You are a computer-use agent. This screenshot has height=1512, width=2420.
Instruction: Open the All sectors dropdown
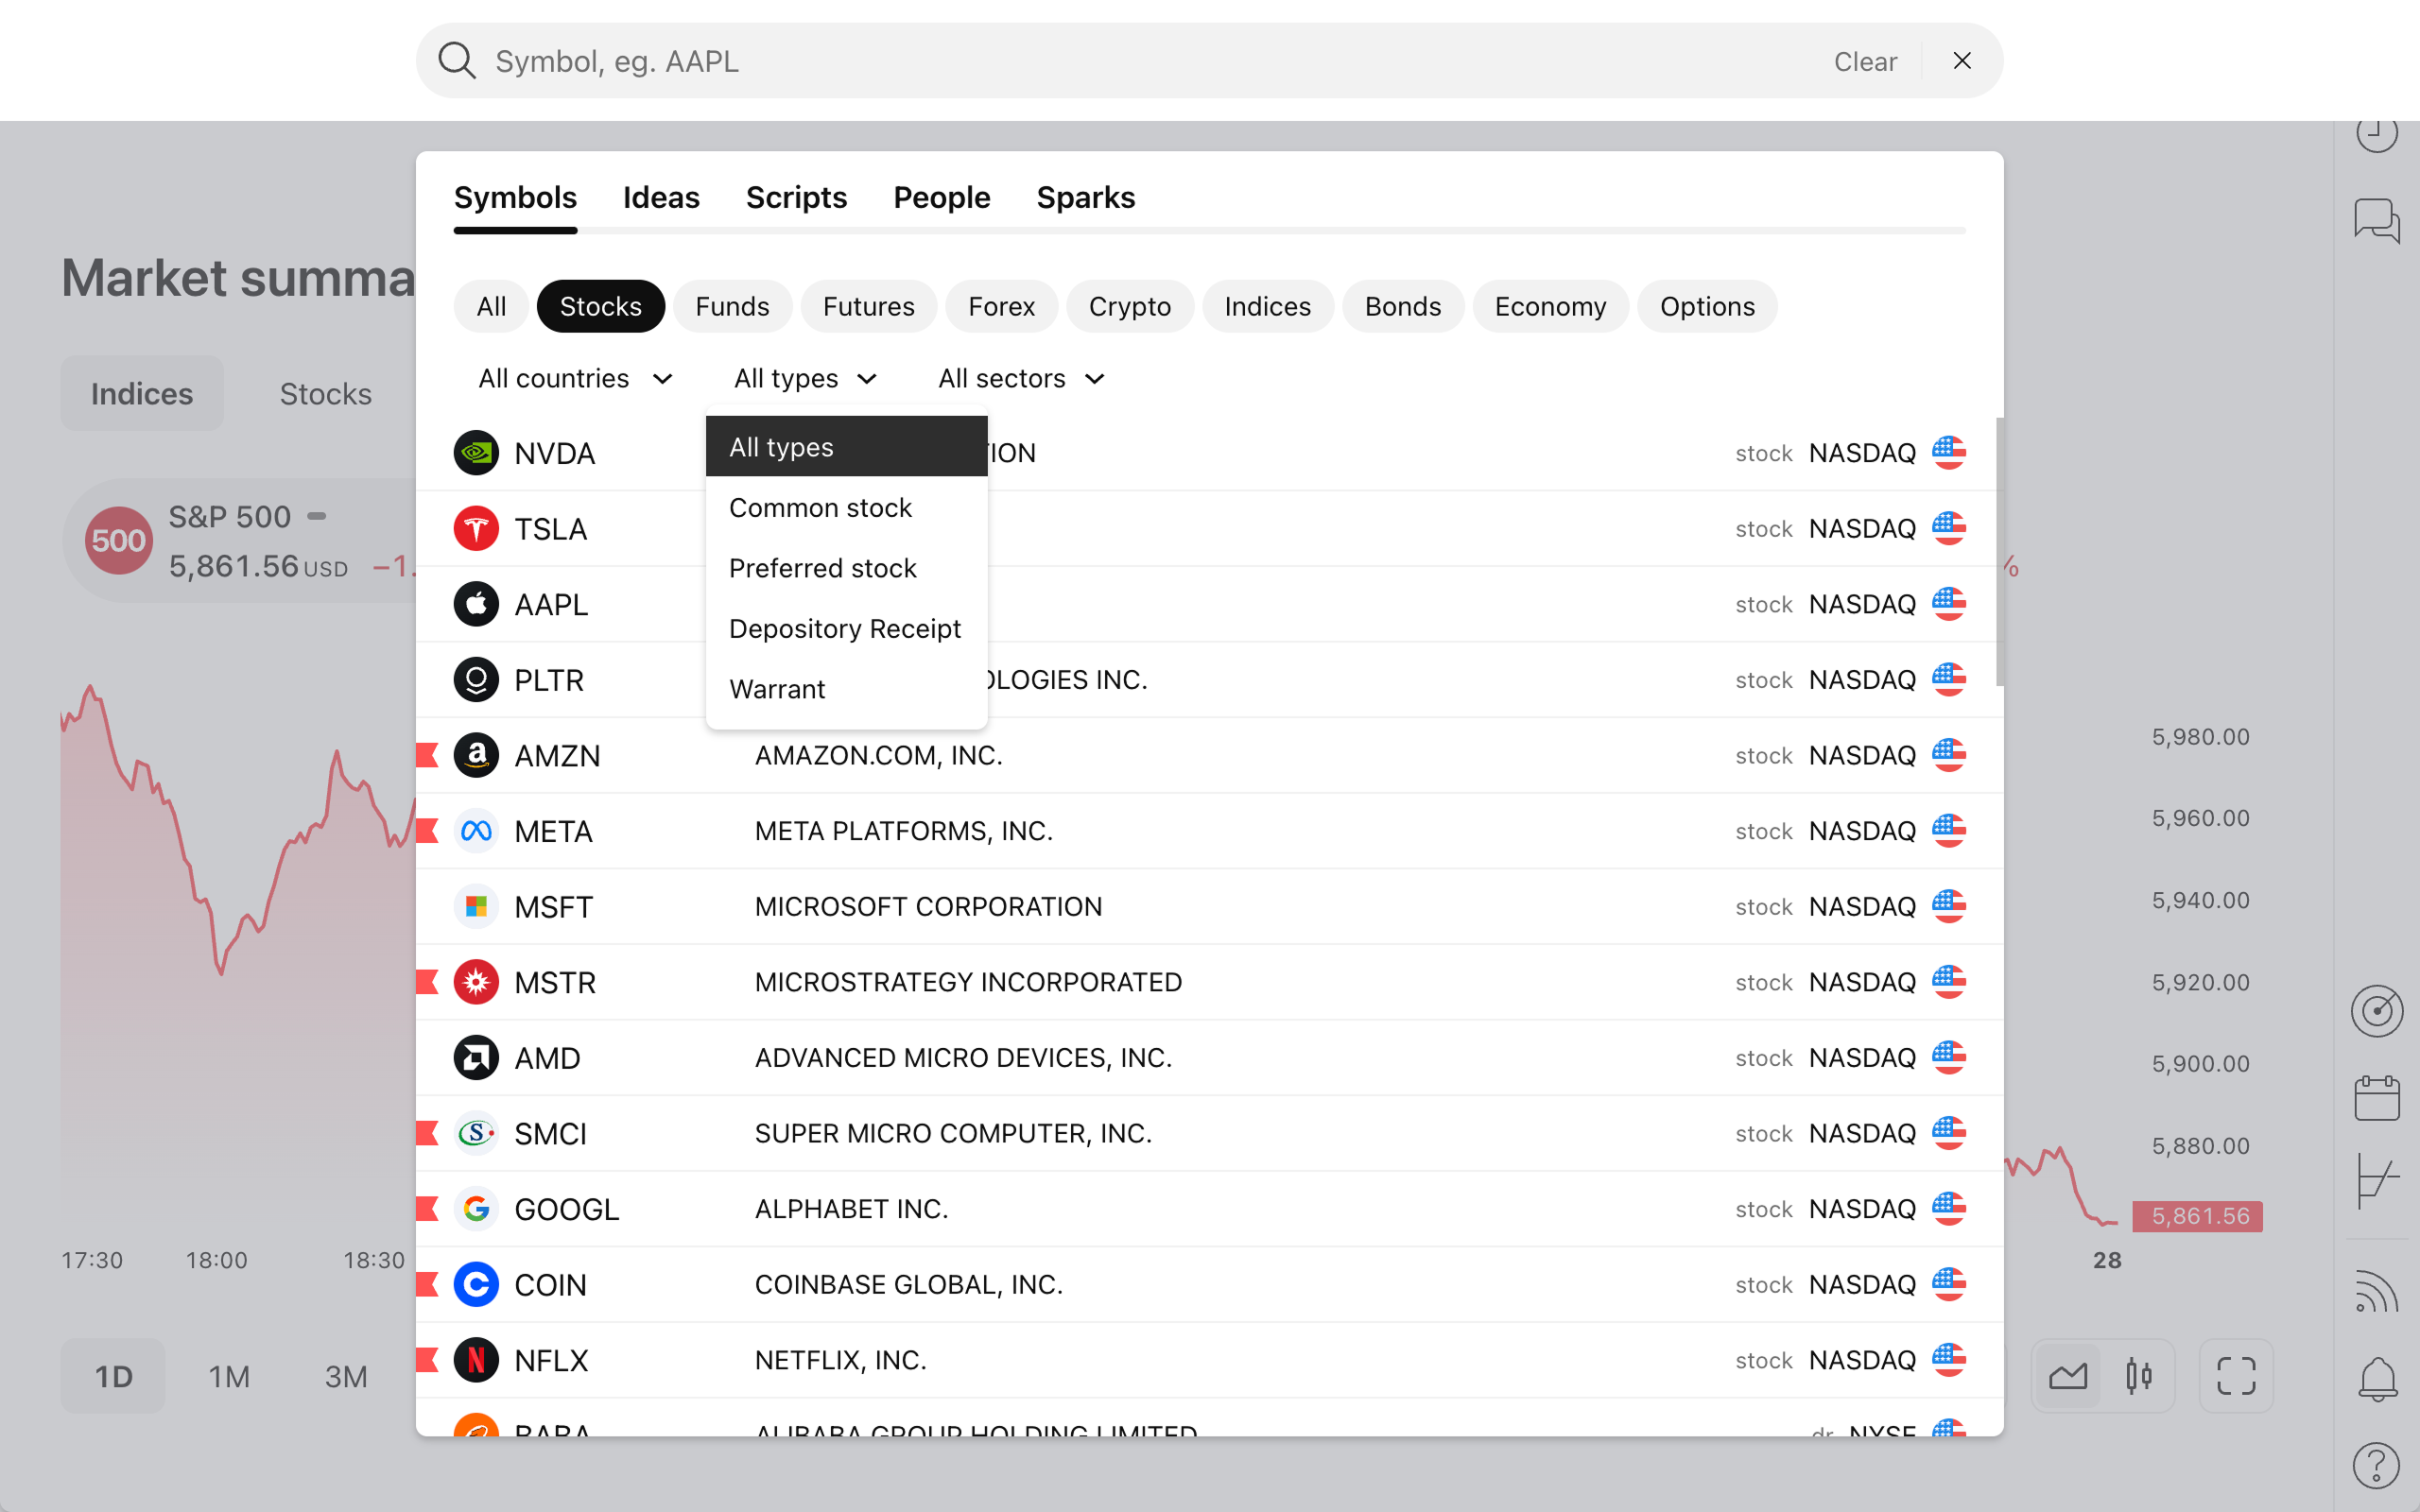(x=1021, y=379)
